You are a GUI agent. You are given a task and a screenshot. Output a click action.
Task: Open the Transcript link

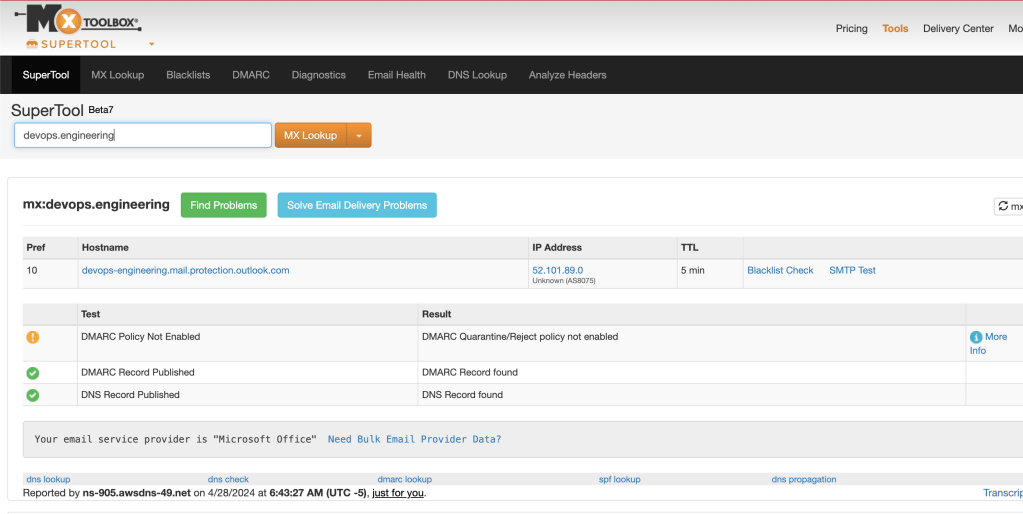click(x=1003, y=492)
